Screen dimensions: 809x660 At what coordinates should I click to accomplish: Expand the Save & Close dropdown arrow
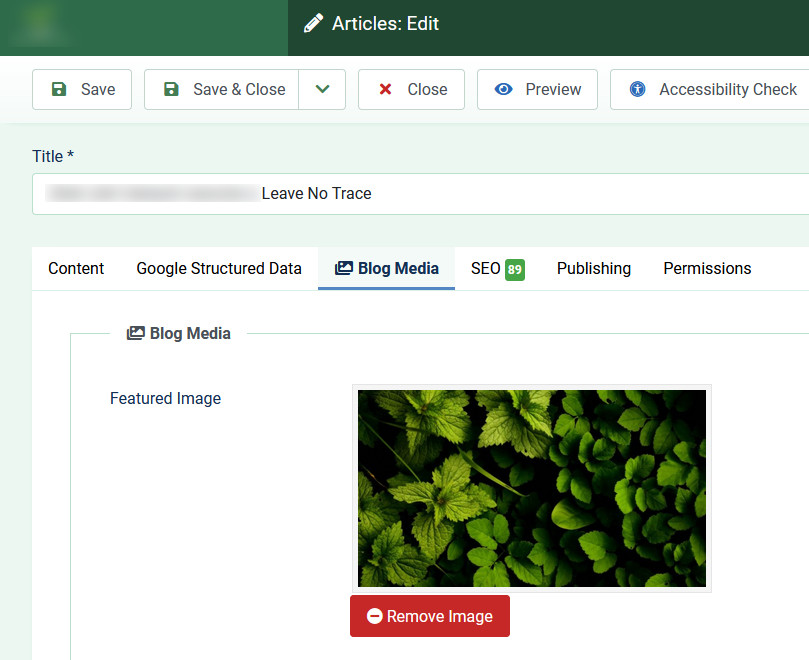[322, 89]
